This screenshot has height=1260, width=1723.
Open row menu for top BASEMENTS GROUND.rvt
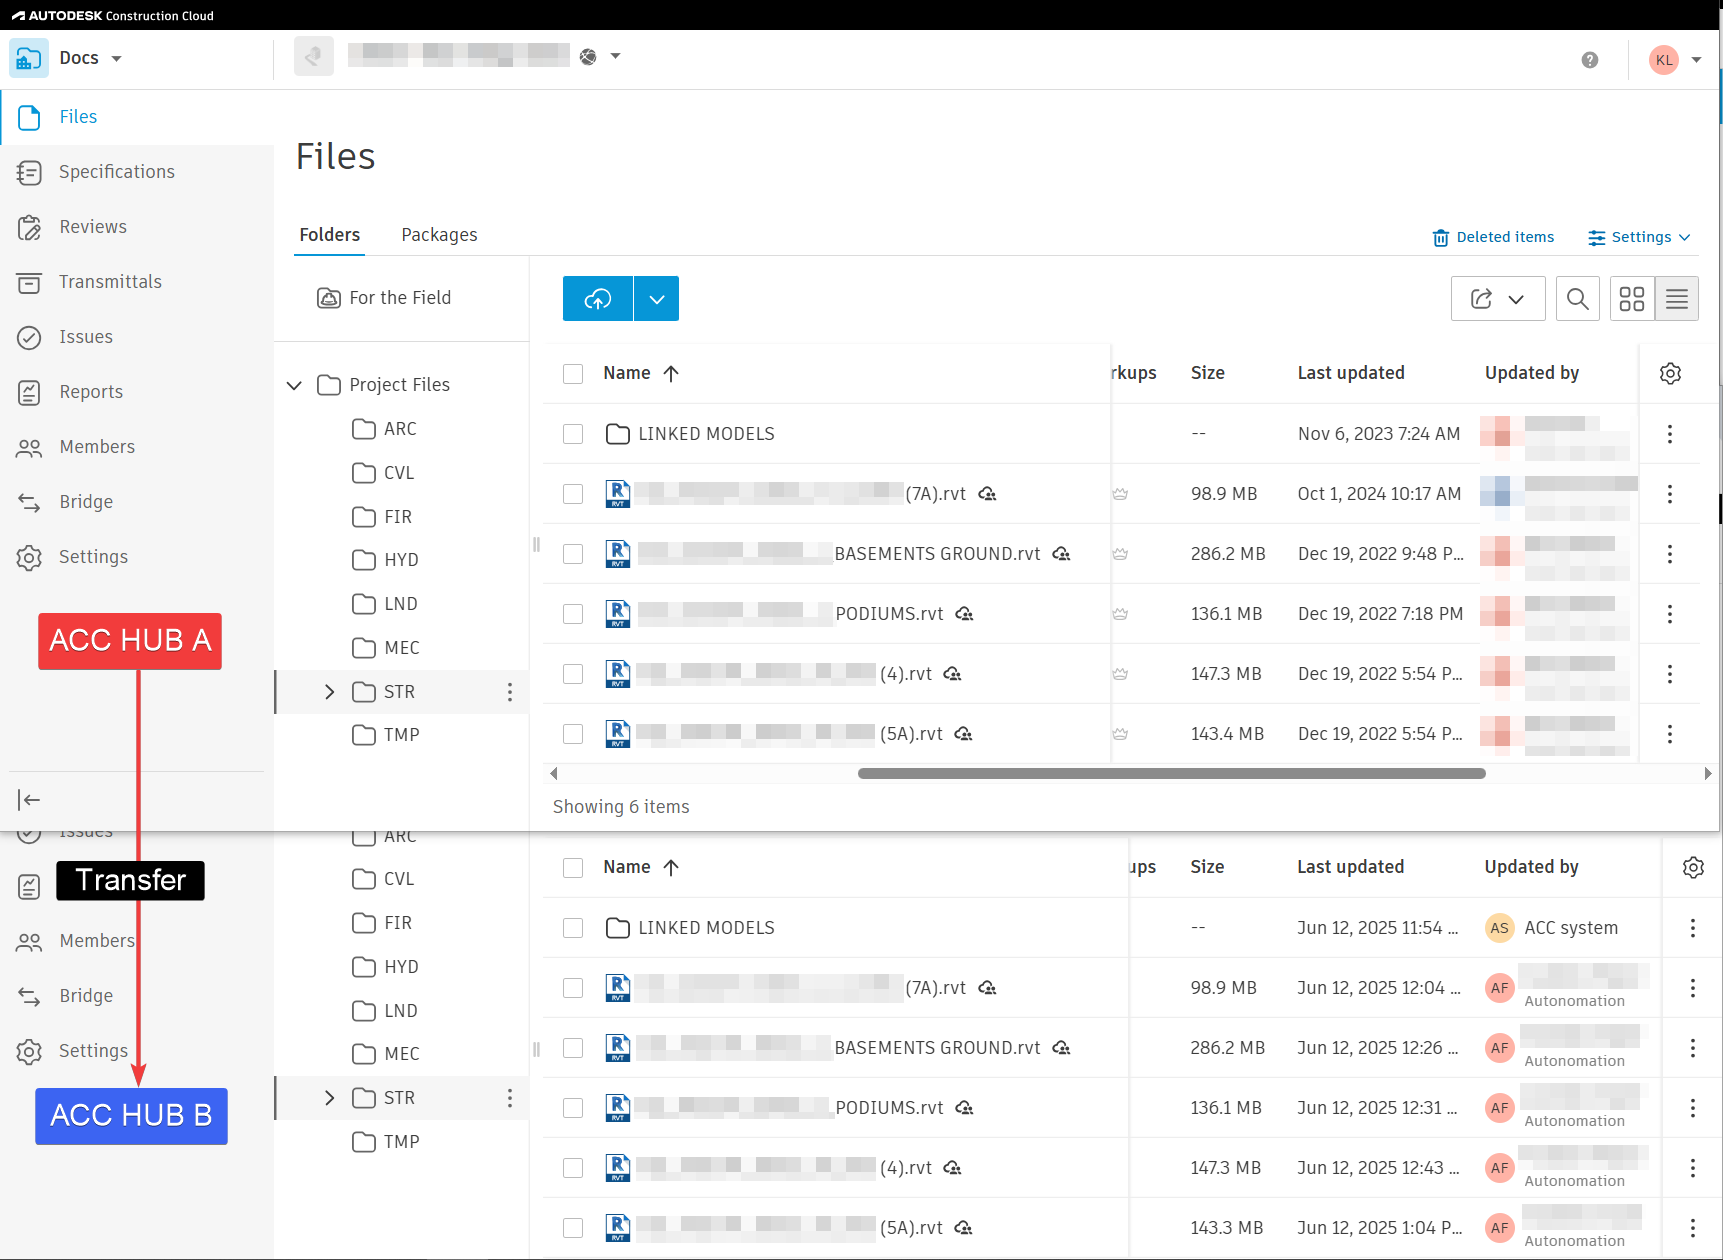tap(1670, 554)
